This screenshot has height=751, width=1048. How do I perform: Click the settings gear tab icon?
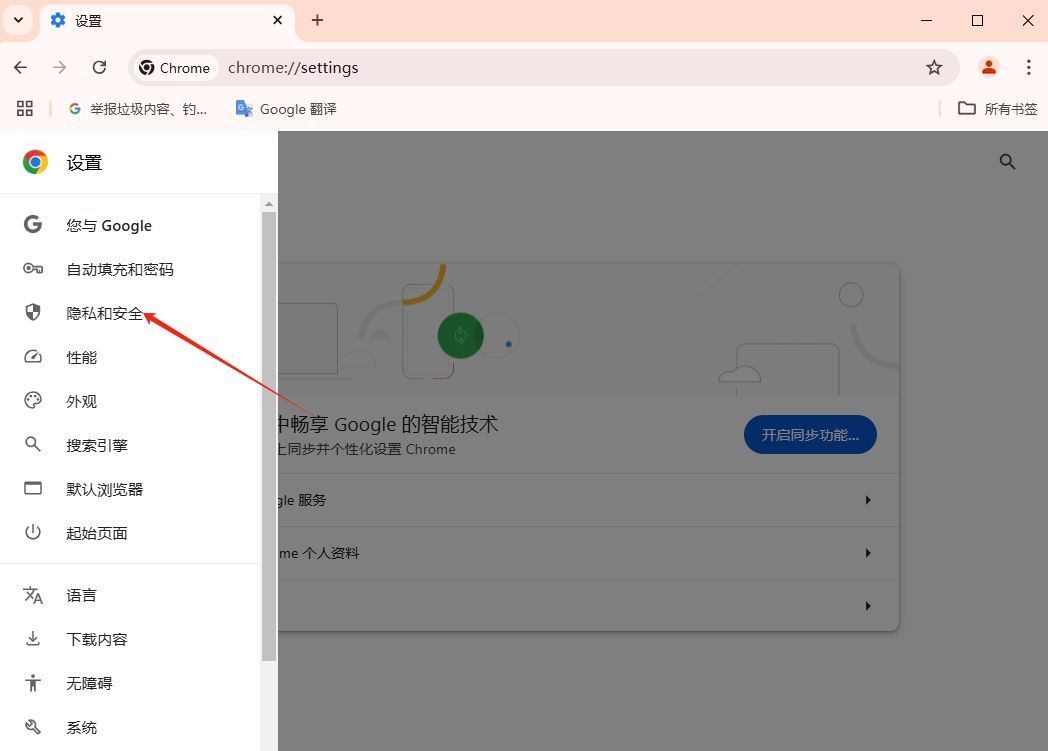click(x=58, y=20)
